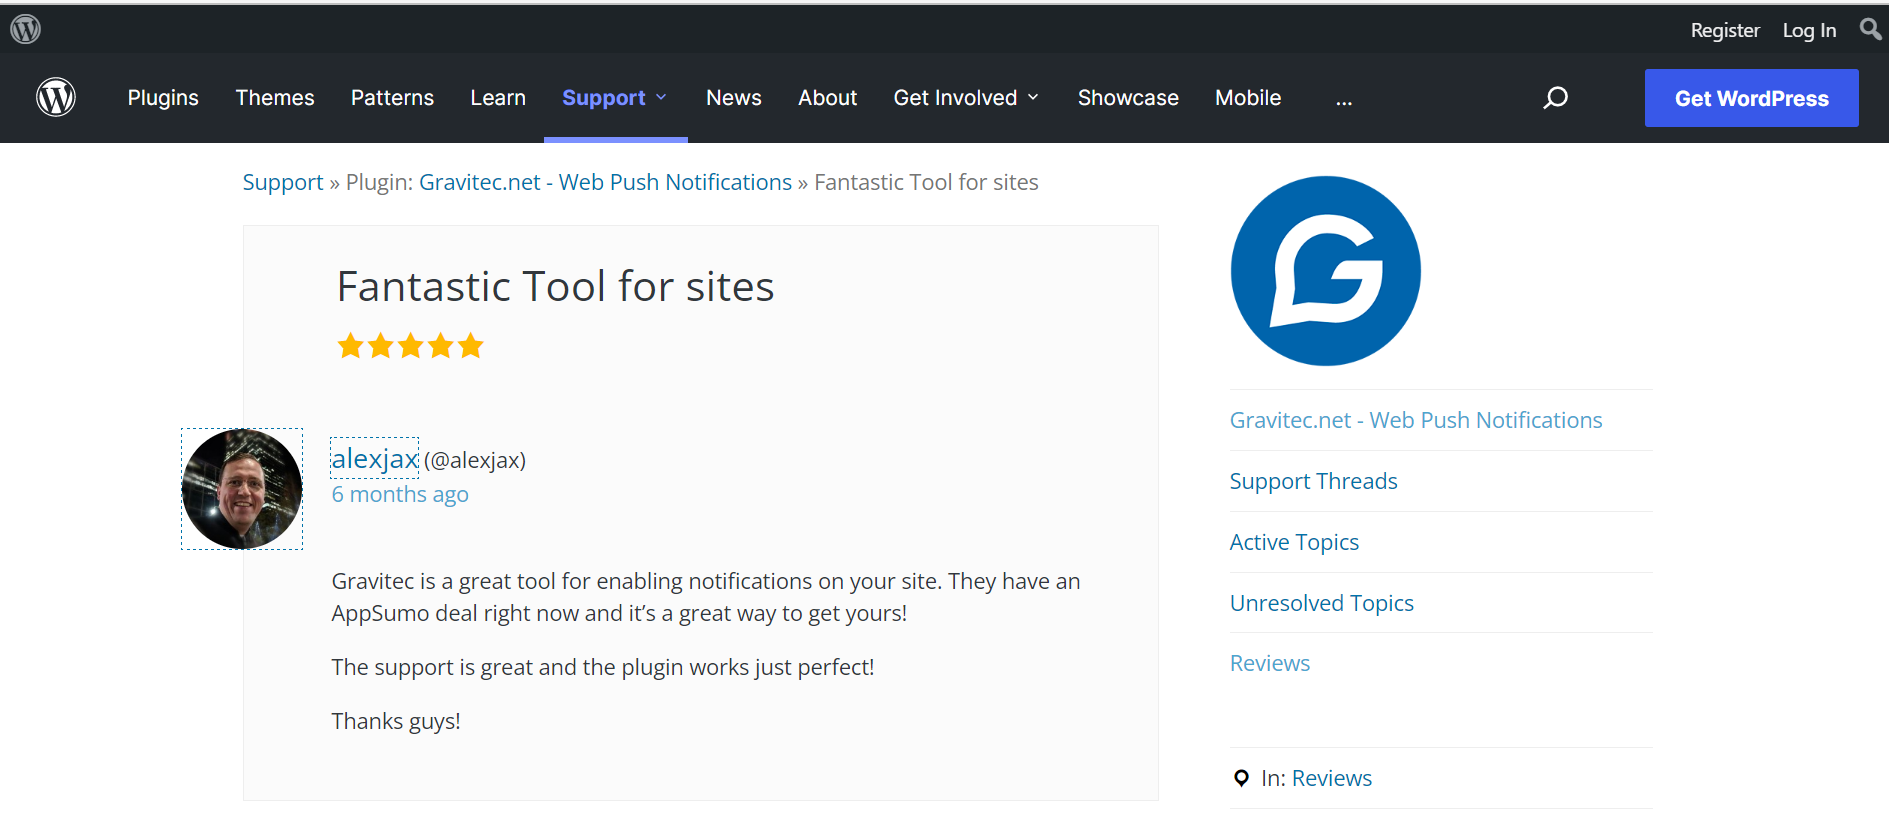Select the Support menu item
This screenshot has height=823, width=1889.
[604, 98]
